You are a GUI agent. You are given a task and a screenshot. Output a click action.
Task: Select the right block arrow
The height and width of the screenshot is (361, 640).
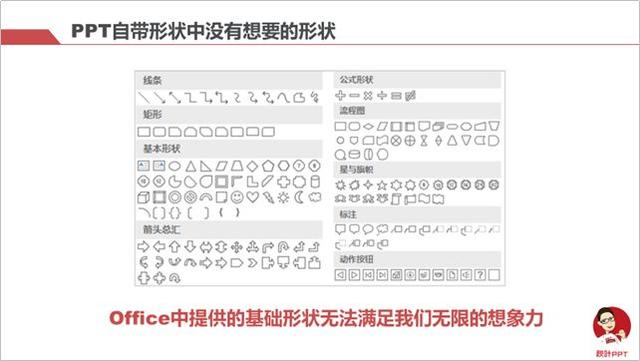pos(144,247)
